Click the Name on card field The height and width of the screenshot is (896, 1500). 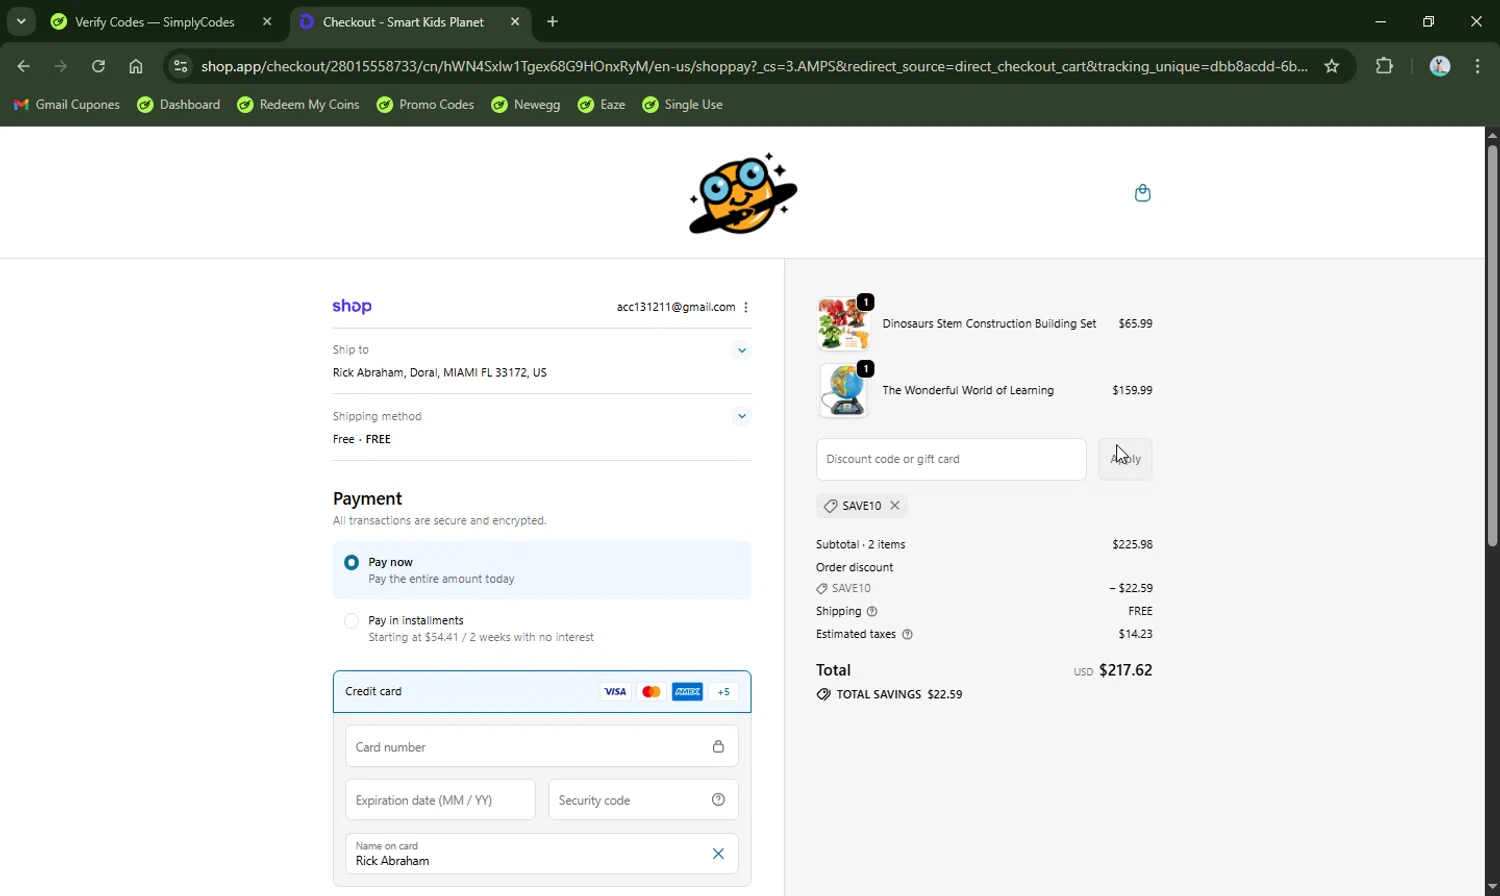542,853
